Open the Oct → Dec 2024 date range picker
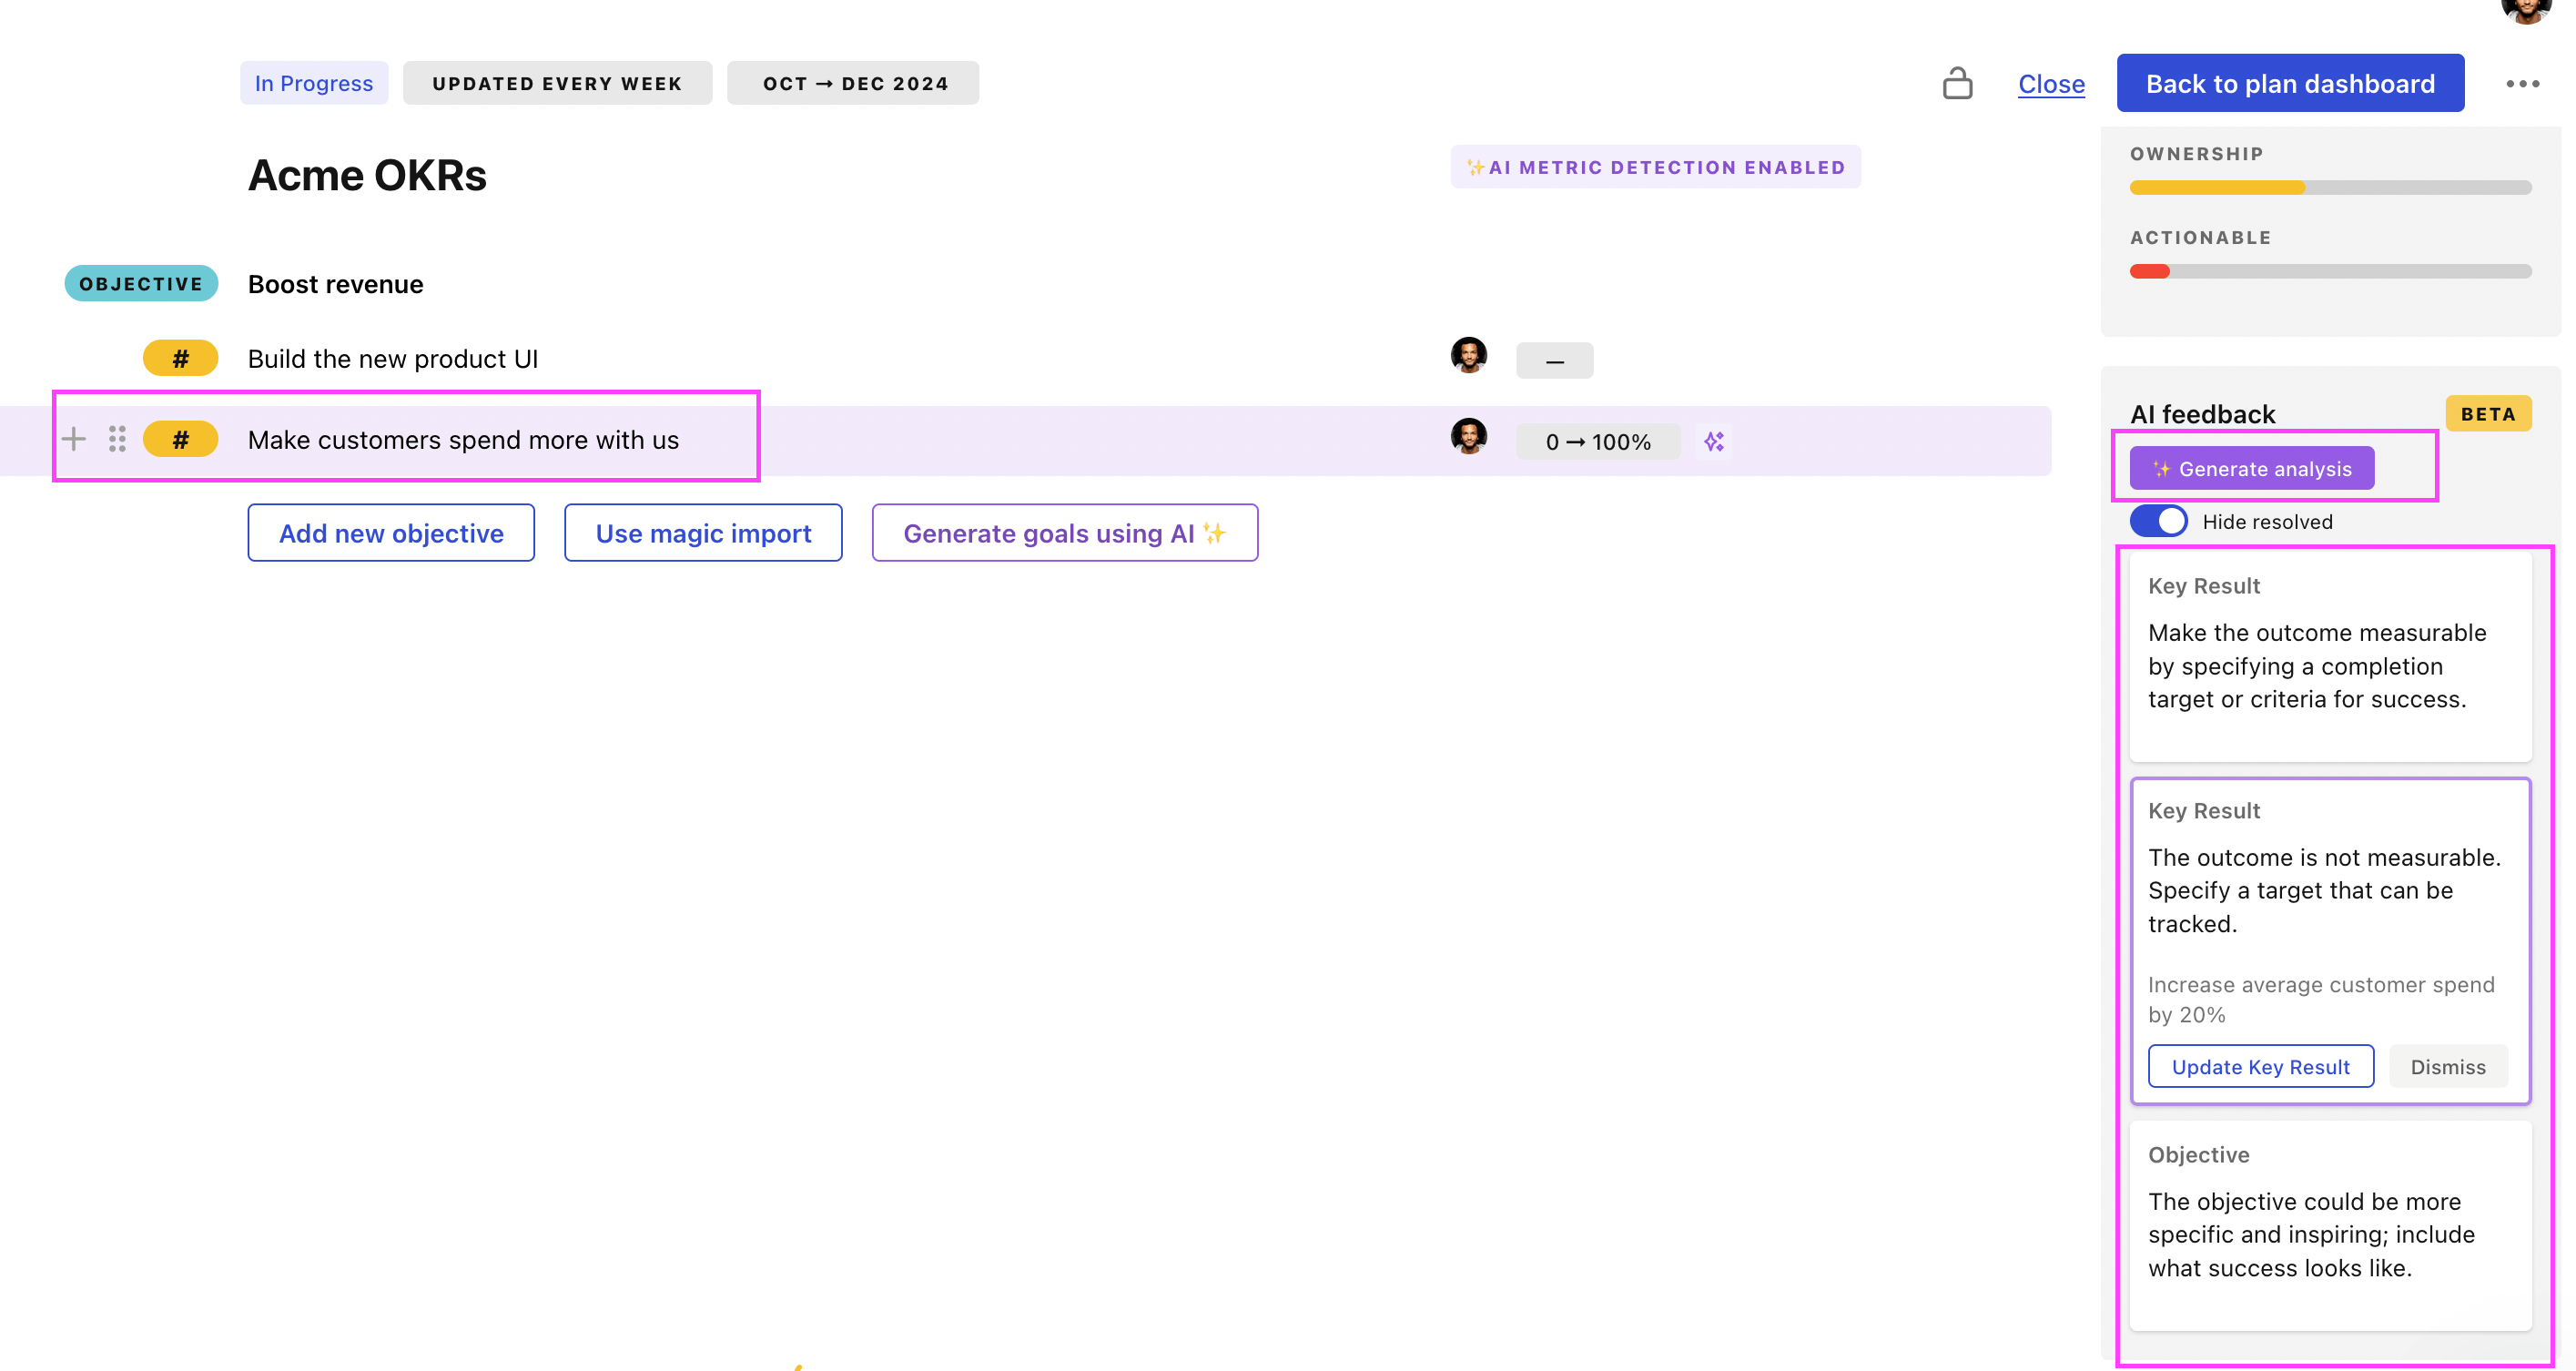Screen dimensions: 2576x1371 pyautogui.click(x=853, y=83)
